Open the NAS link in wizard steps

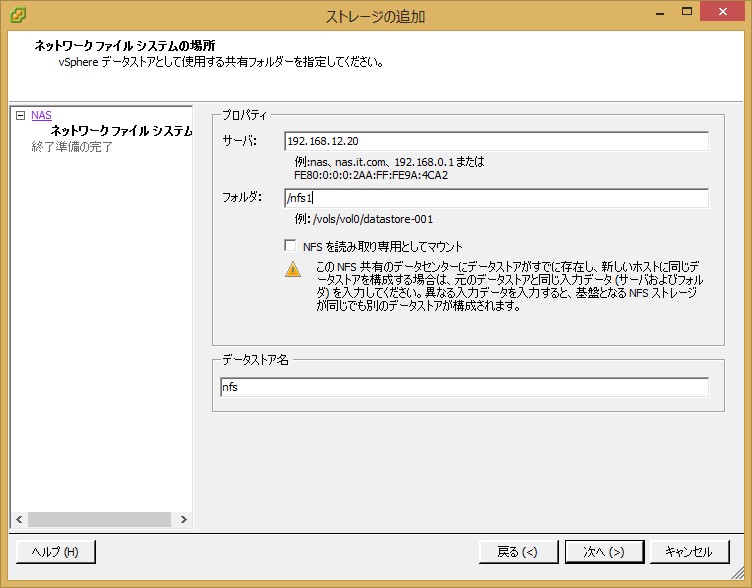click(41, 115)
